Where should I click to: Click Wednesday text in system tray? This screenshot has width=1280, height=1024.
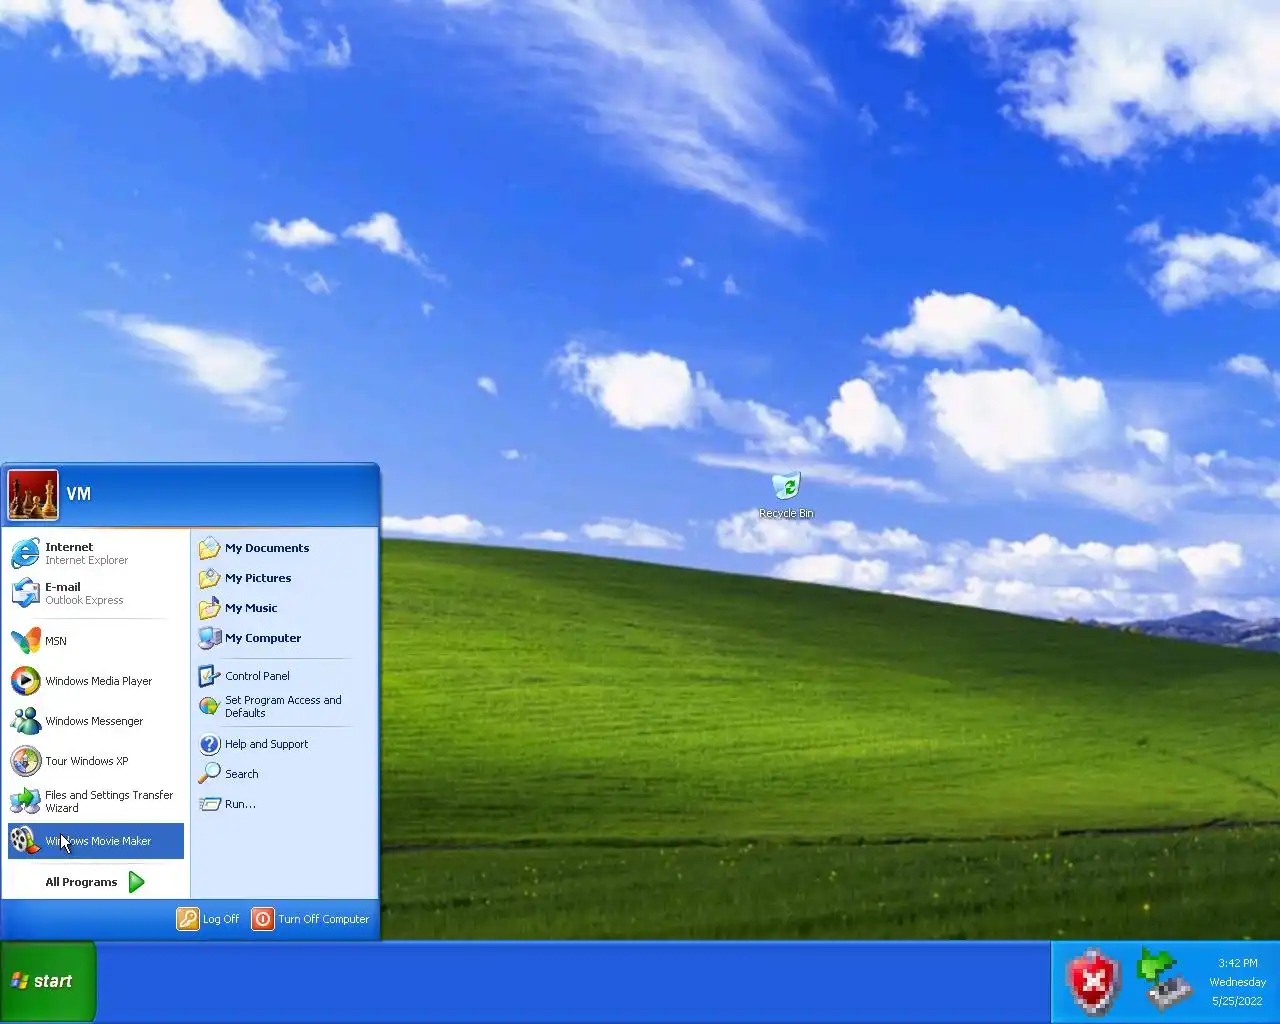point(1238,982)
